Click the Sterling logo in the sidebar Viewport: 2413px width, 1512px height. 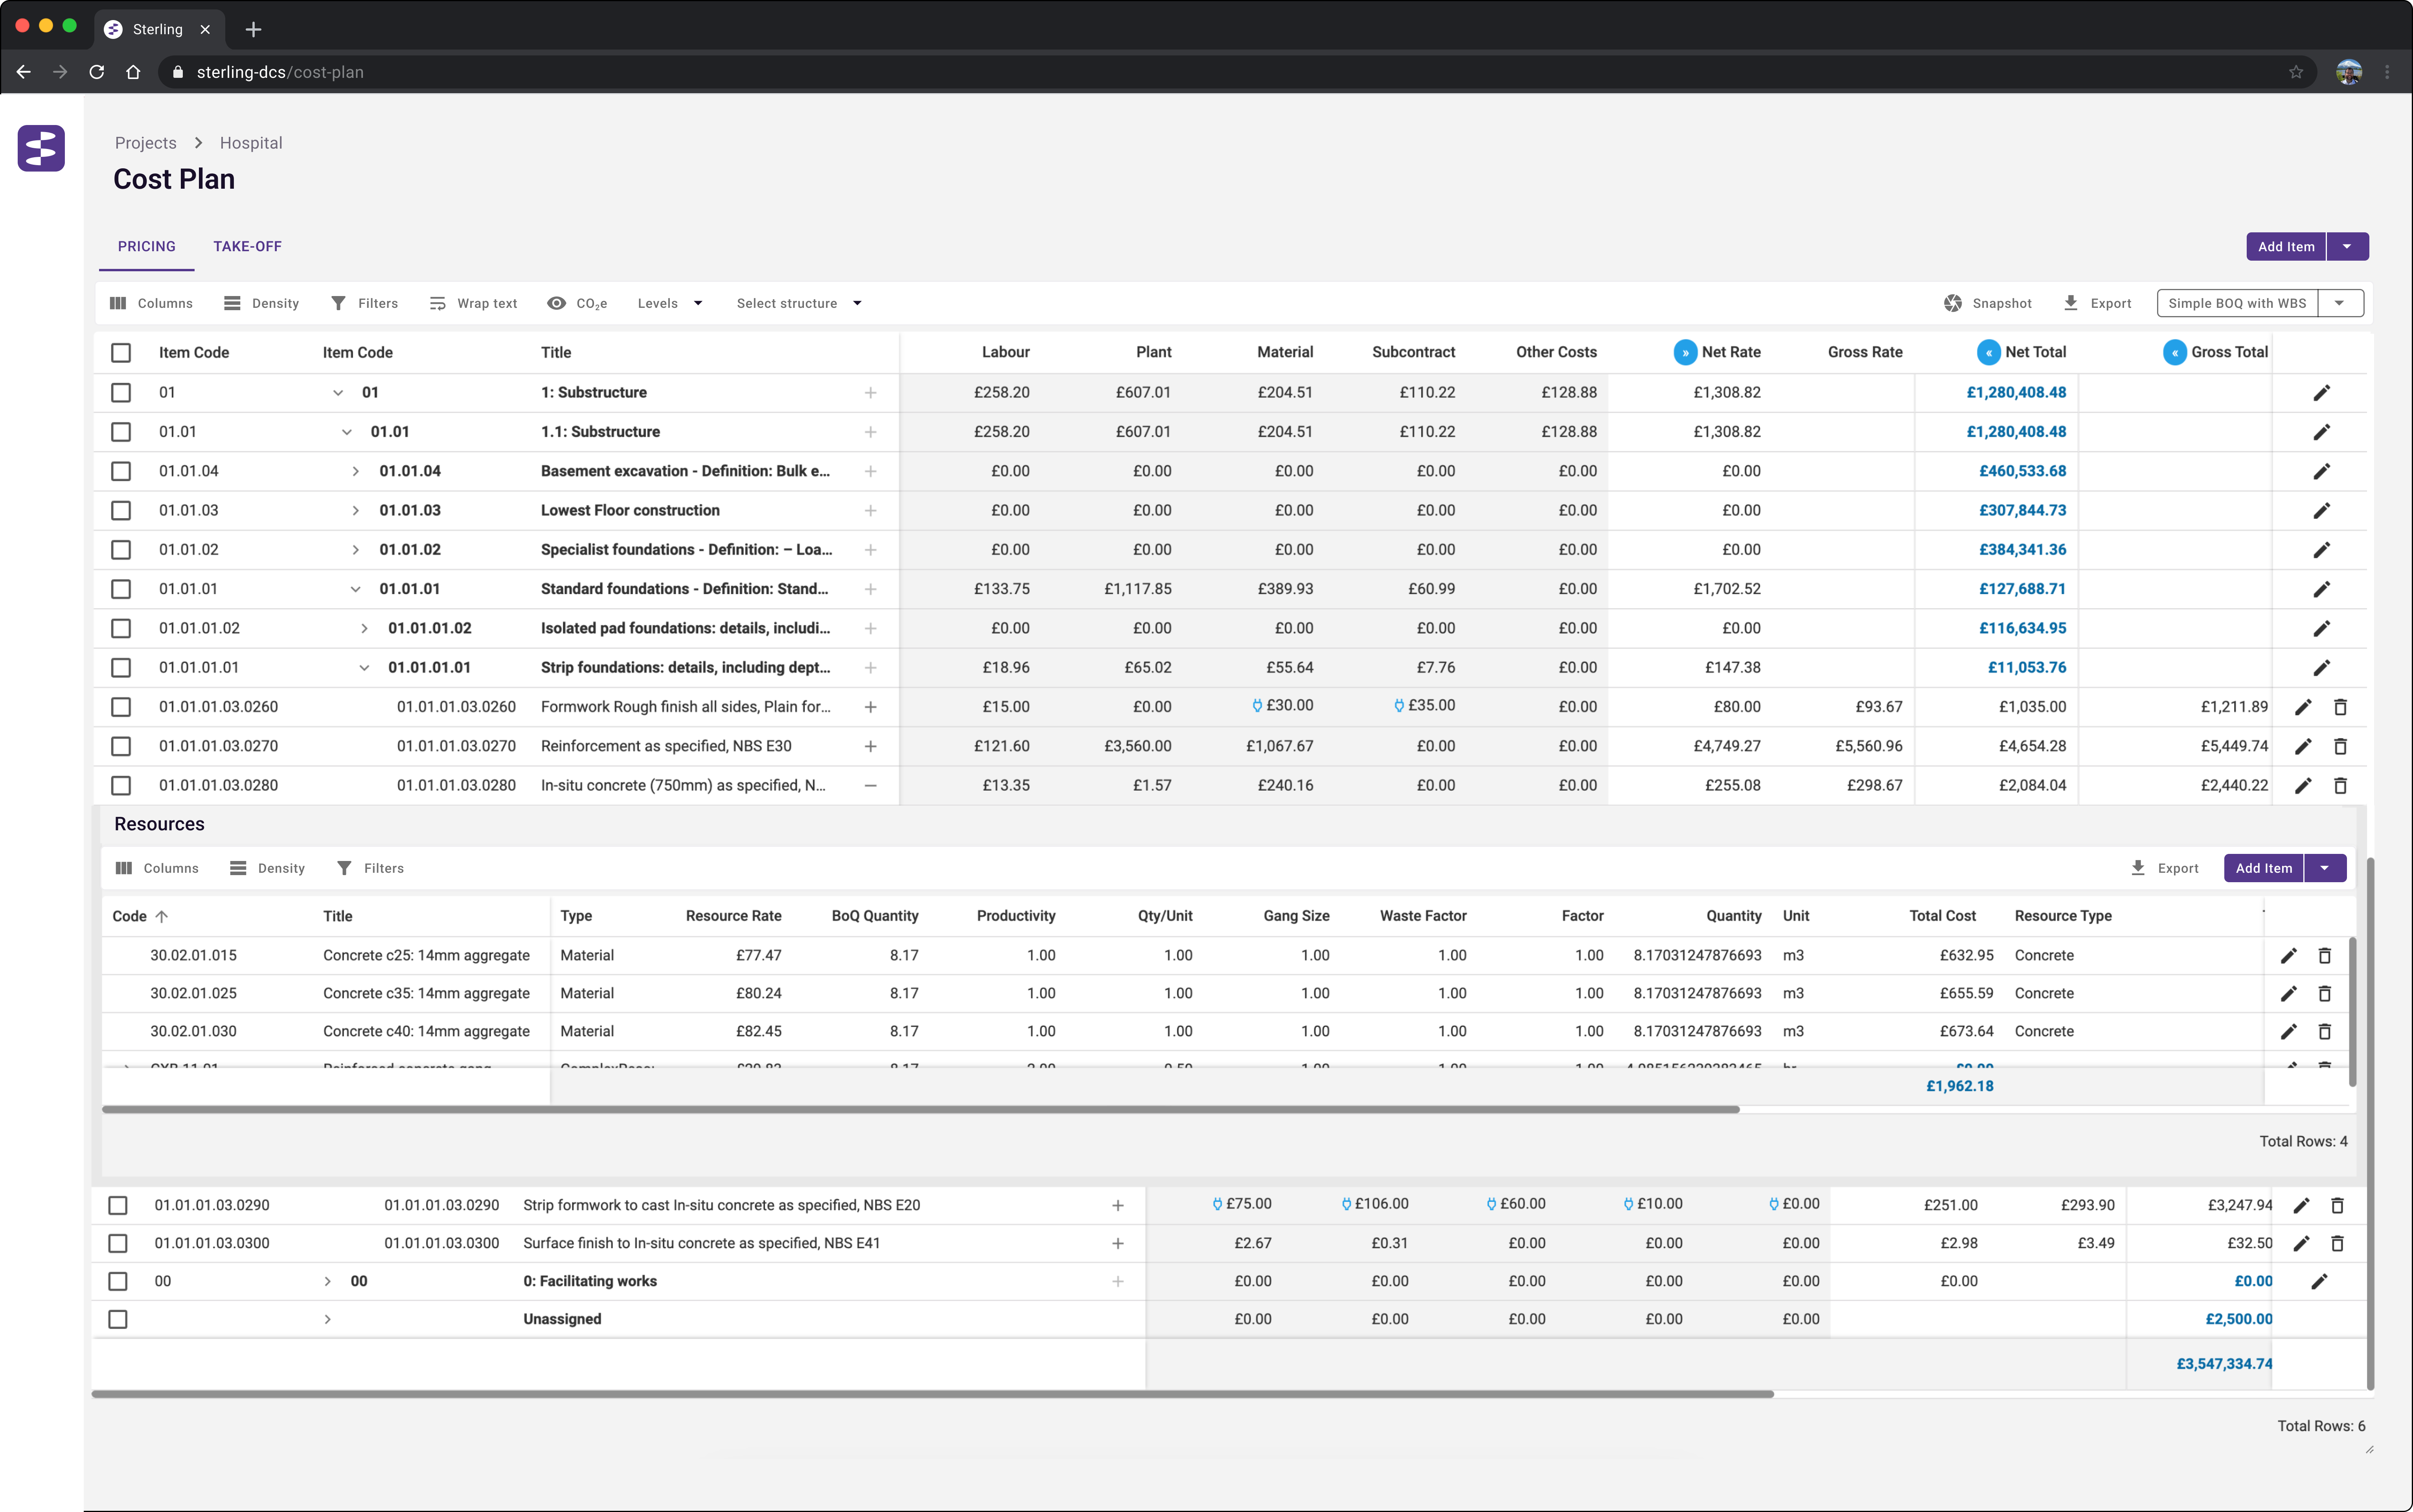(x=41, y=148)
